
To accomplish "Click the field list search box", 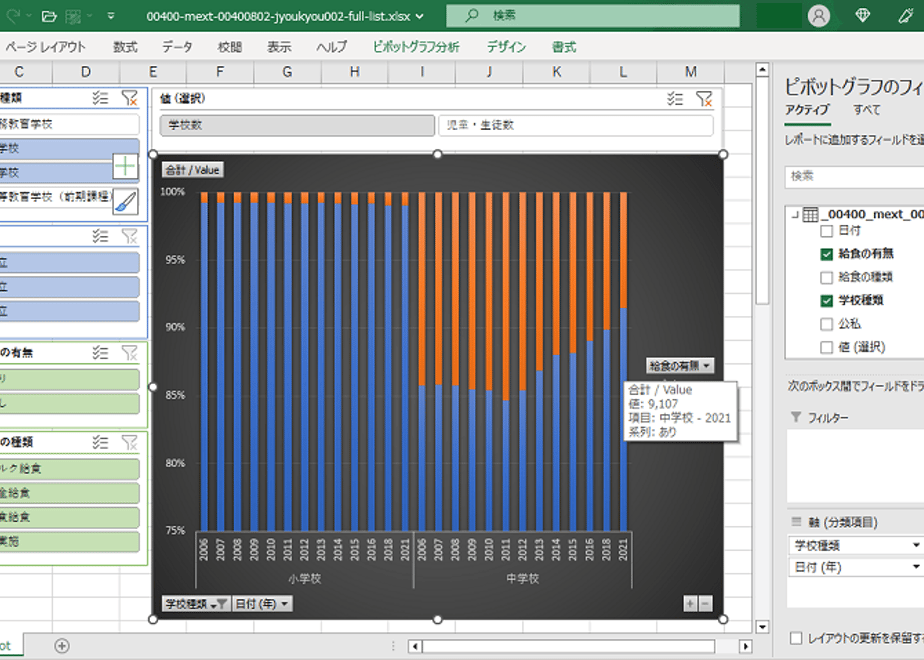I will pyautogui.click(x=854, y=176).
